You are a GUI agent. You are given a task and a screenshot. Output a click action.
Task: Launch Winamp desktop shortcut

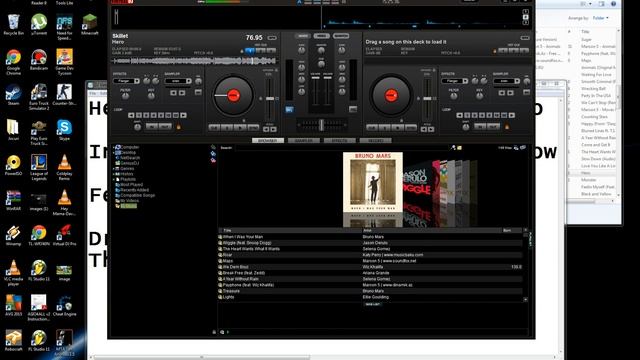click(13, 235)
